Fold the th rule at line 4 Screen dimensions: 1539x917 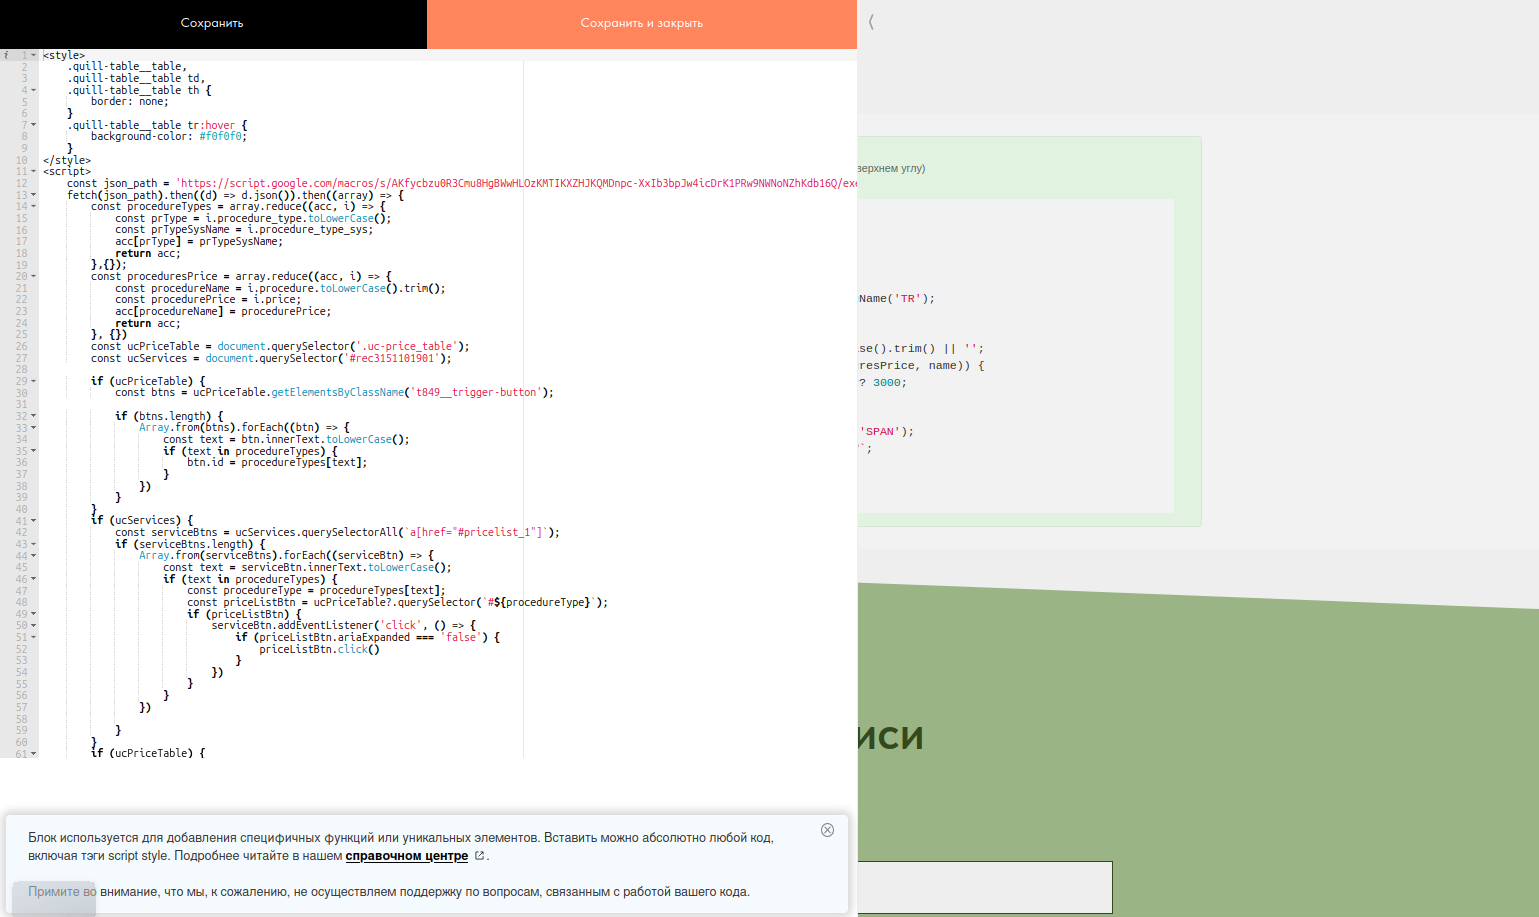point(34,91)
